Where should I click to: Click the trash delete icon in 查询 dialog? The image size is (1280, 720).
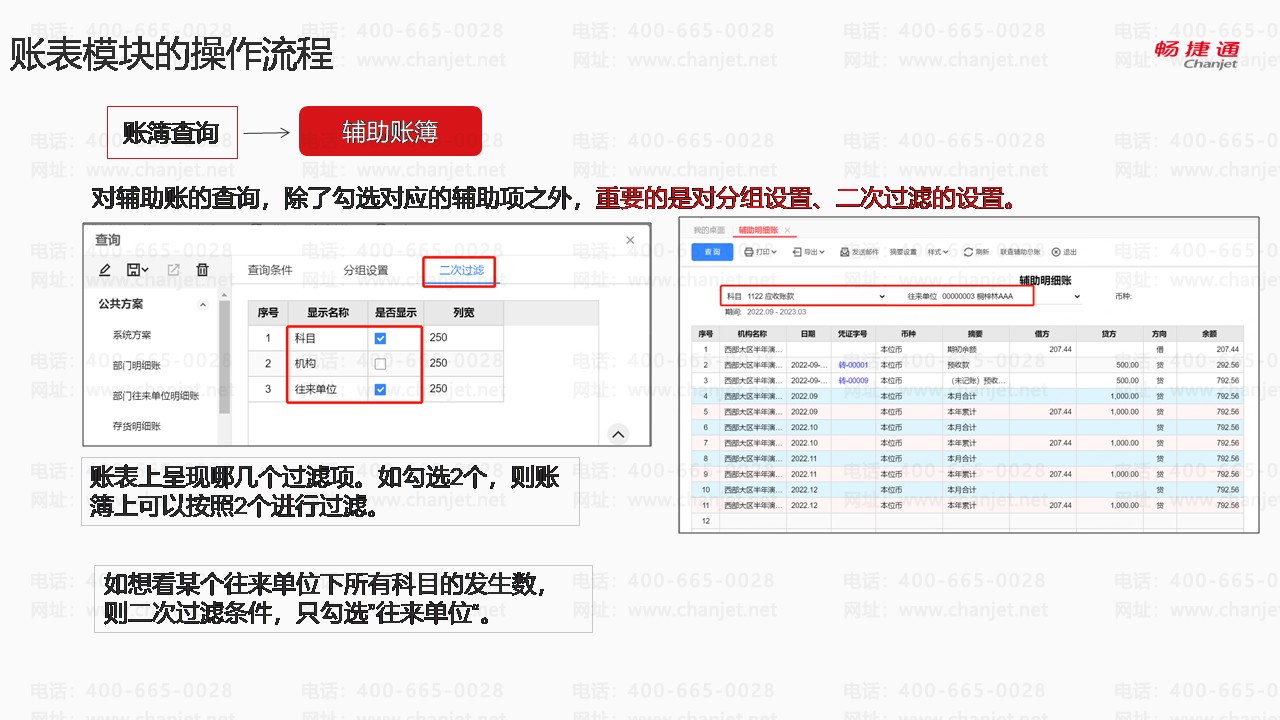[202, 270]
